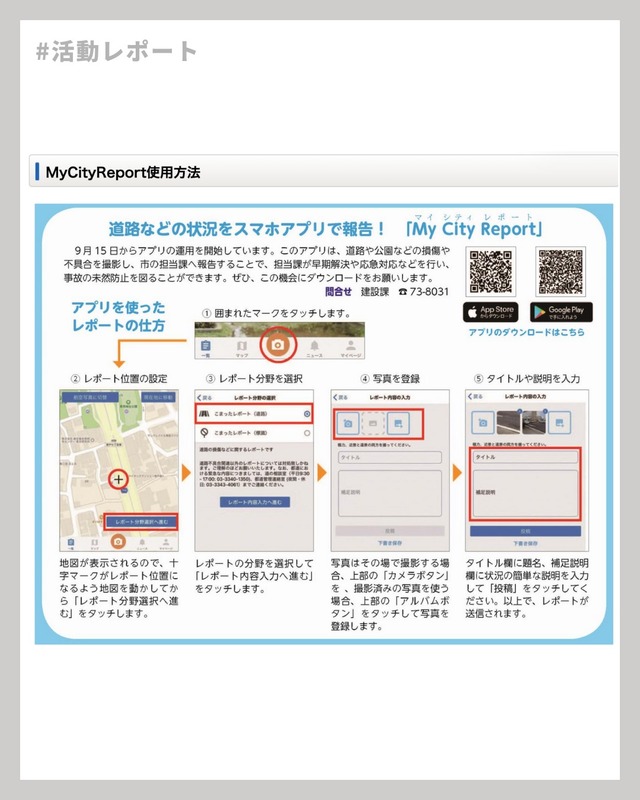Click the left QR code for App Store
Image resolution: width=640 pixels, height=800 pixels.
490,271
